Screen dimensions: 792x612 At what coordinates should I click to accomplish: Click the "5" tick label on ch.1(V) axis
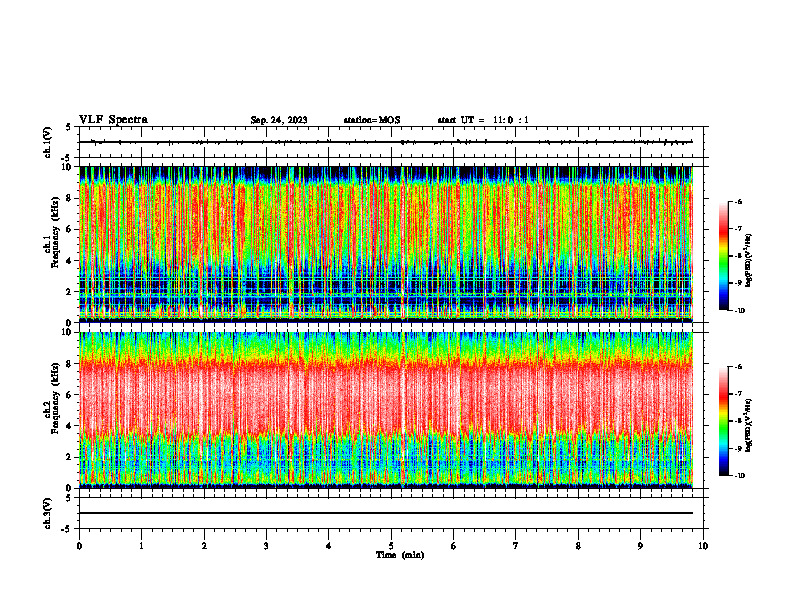pos(69,127)
